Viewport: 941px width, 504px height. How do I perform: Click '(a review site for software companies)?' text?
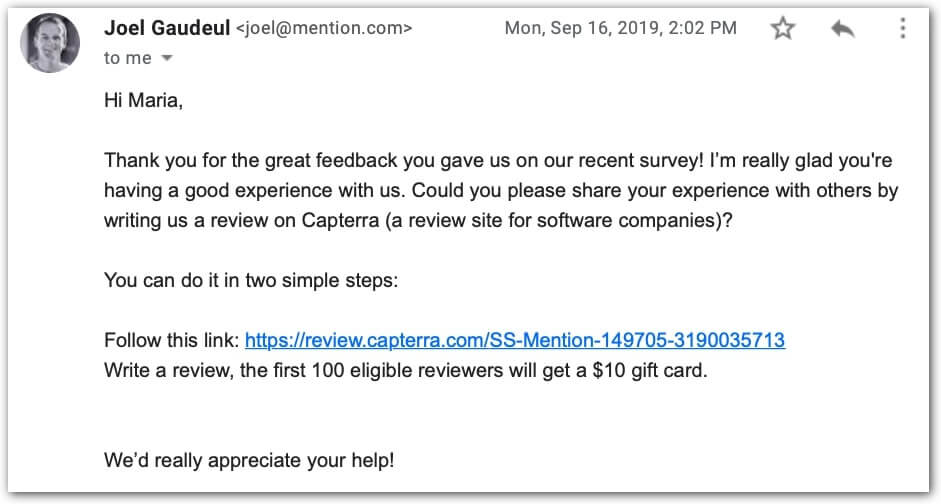click(559, 220)
